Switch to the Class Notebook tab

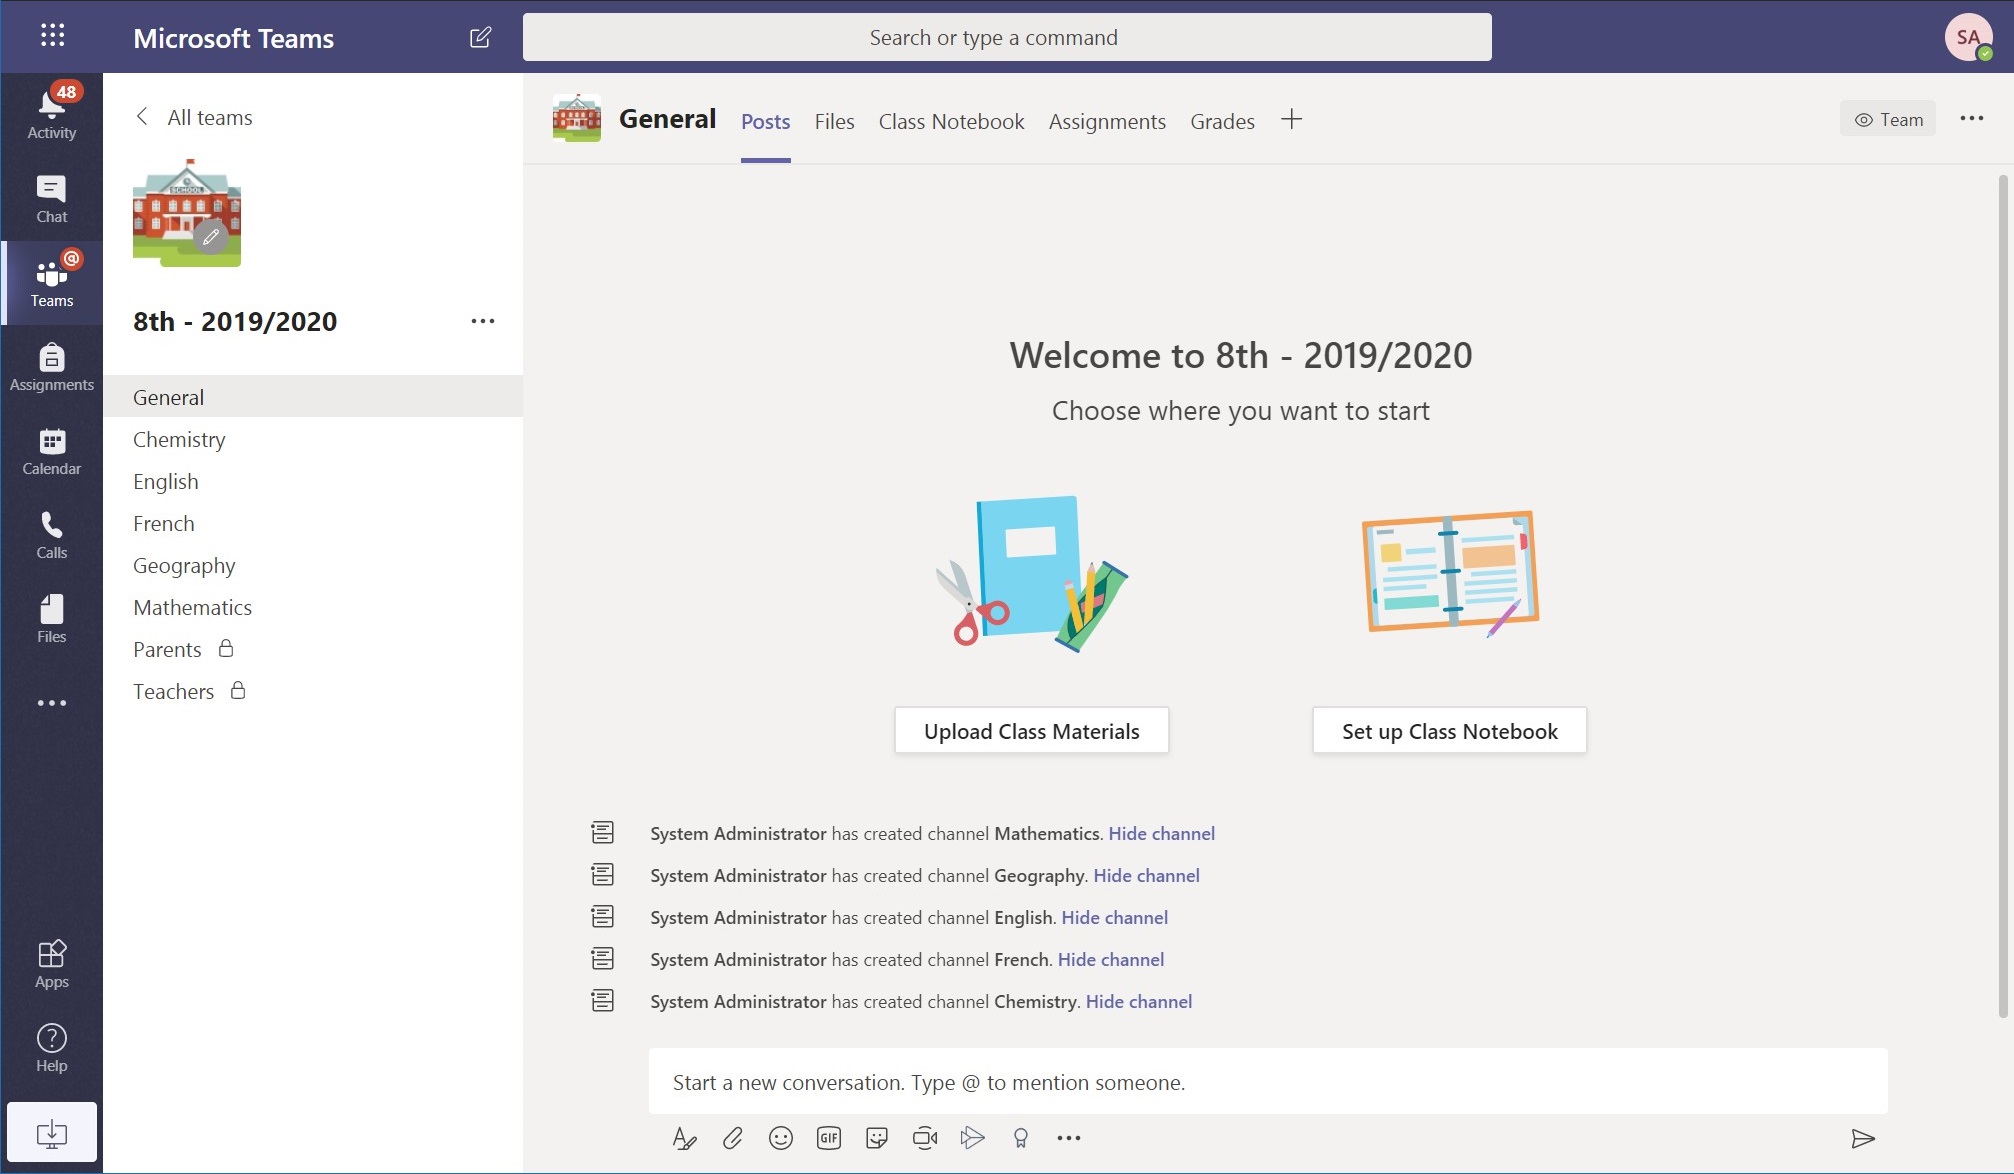tap(951, 121)
